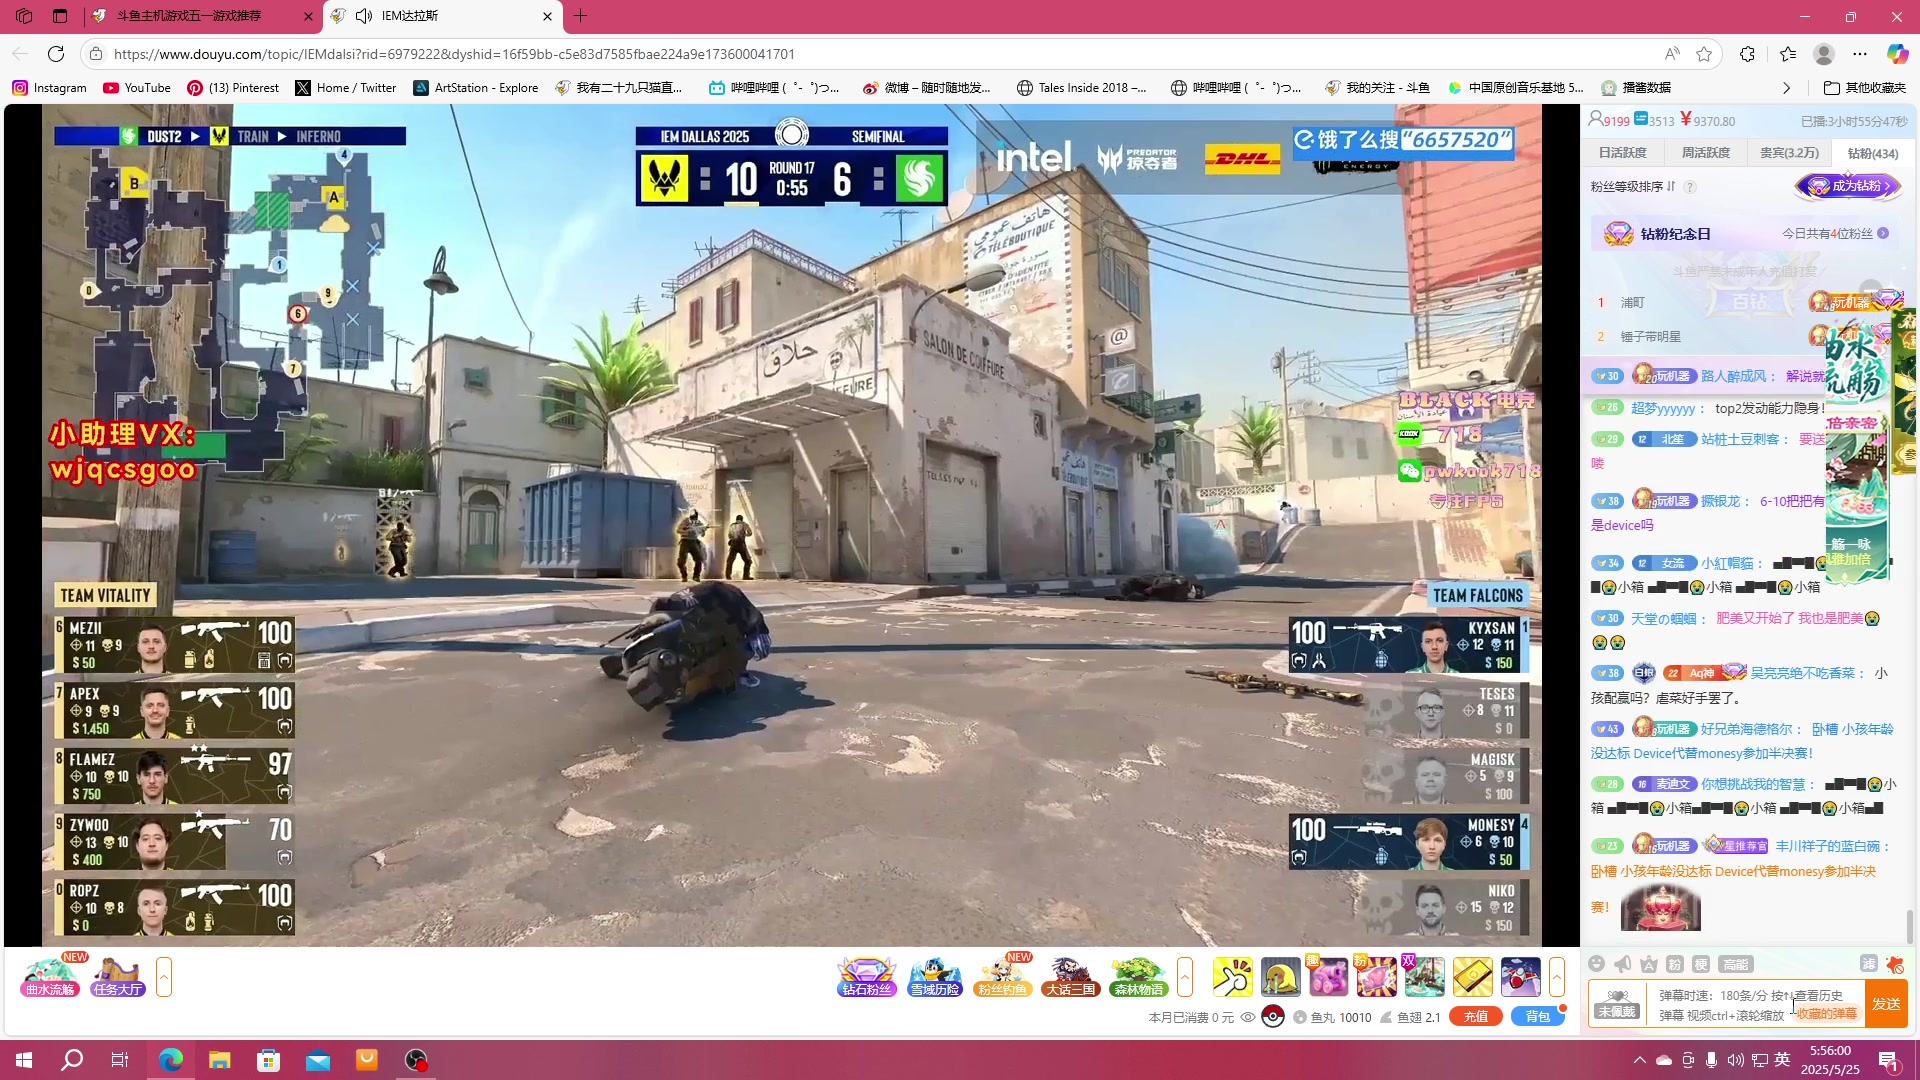Click the browser address bar URL
Image resolution: width=1920 pixels, height=1080 pixels.
pyautogui.click(x=454, y=54)
